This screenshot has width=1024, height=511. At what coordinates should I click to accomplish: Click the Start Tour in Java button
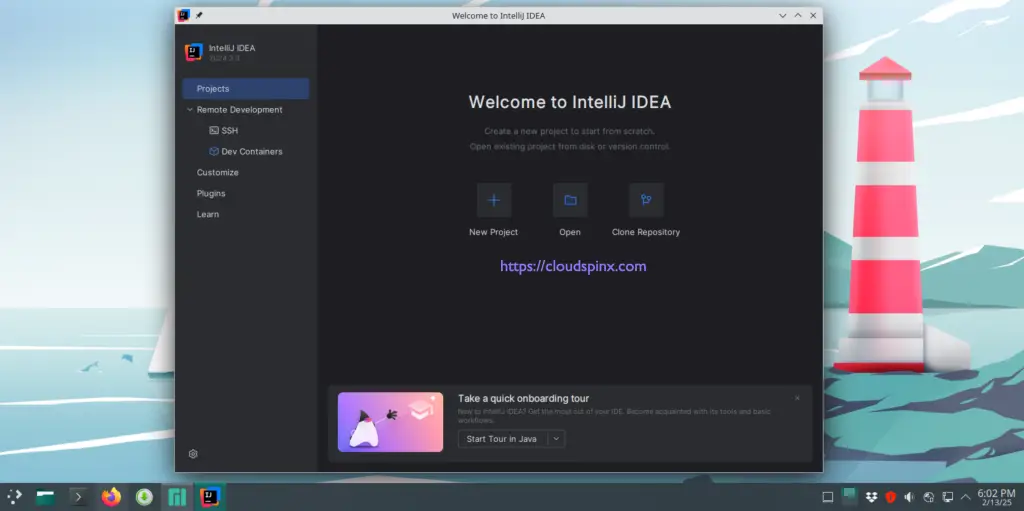[x=502, y=439]
